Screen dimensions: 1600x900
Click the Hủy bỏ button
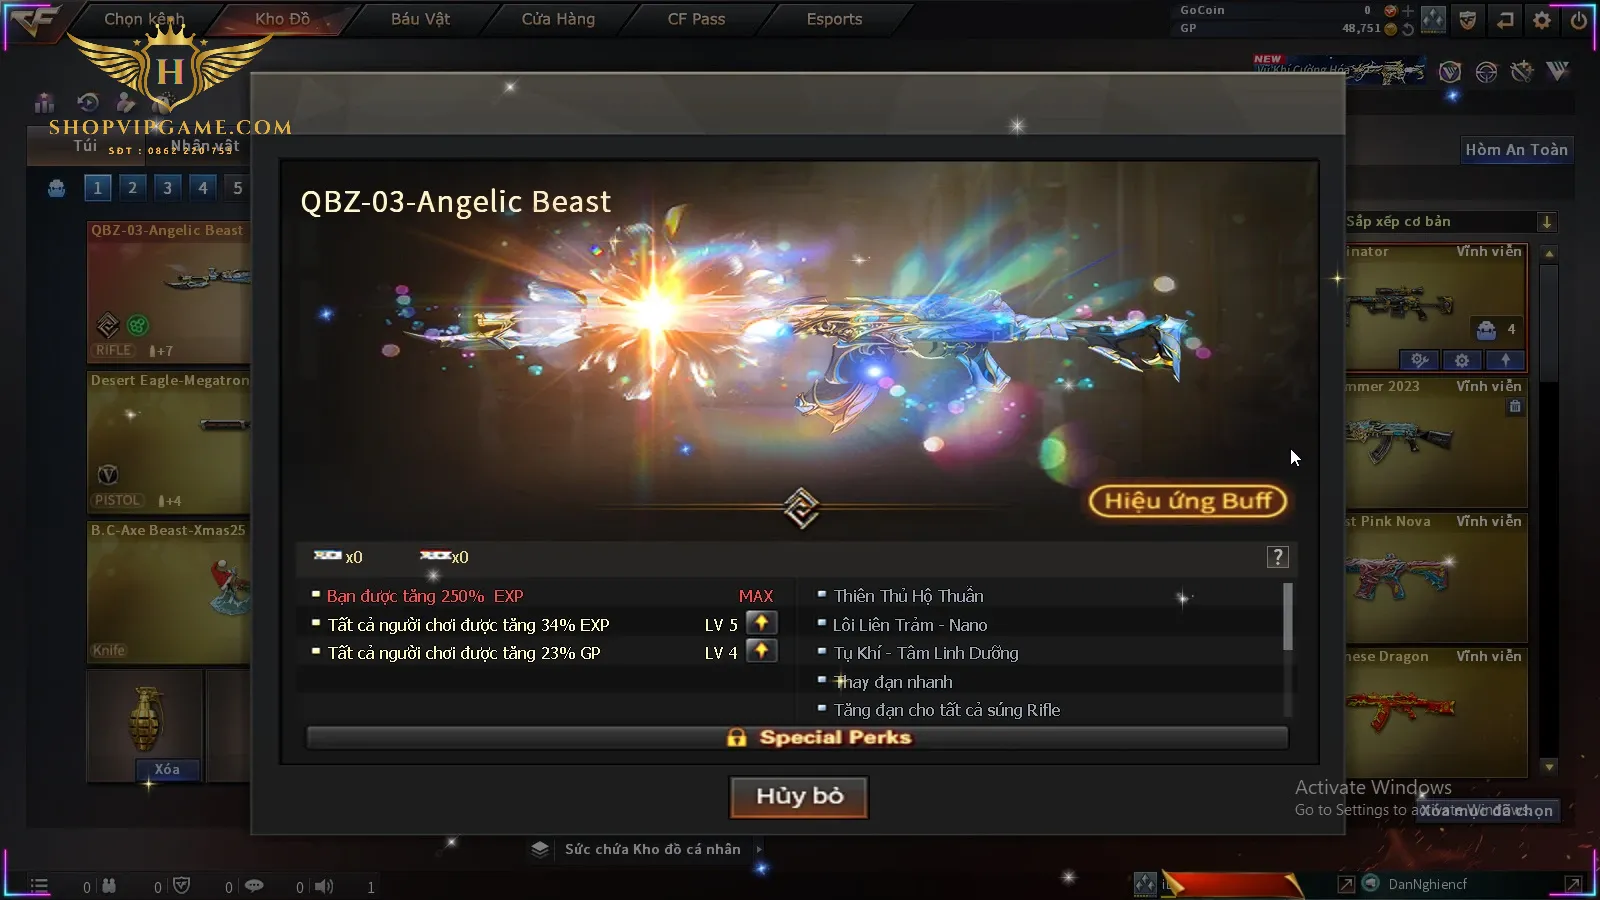pos(799,797)
